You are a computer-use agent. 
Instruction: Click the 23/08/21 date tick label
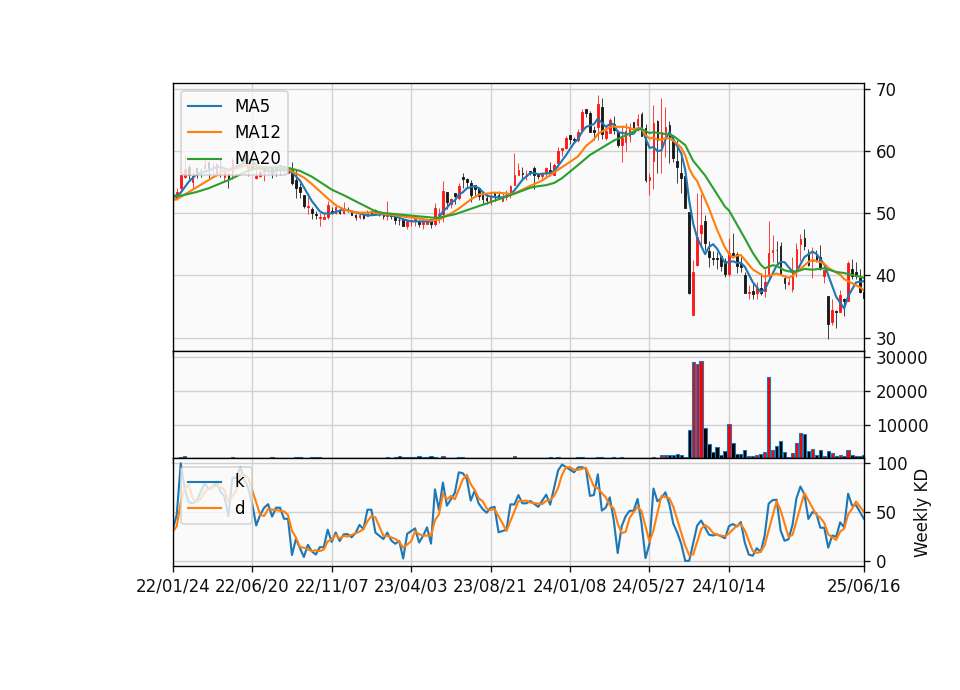[x=490, y=586]
